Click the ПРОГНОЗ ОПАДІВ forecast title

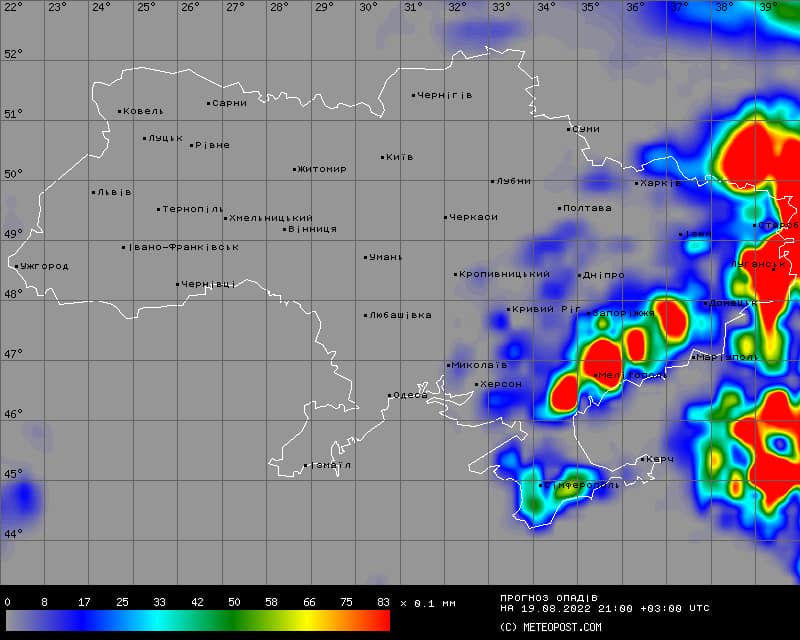(548, 598)
